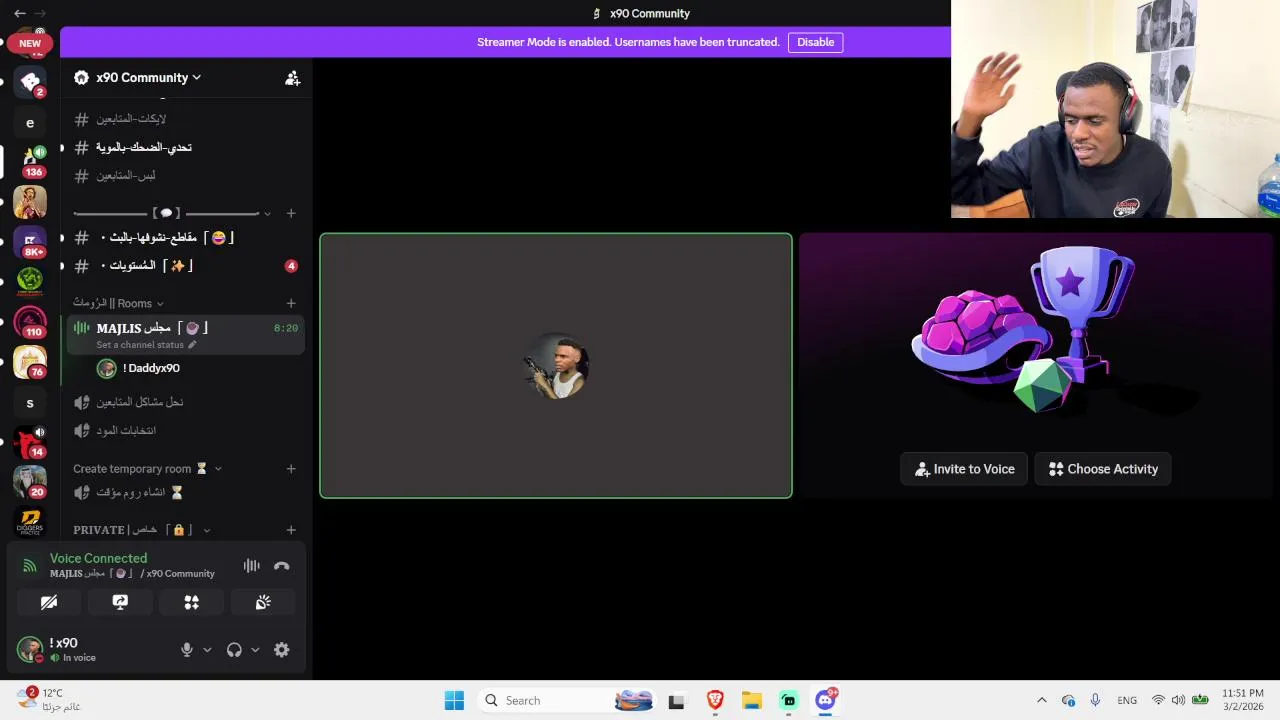Open the server icon with badge 2
This screenshot has height=720, width=1280.
coord(30,82)
